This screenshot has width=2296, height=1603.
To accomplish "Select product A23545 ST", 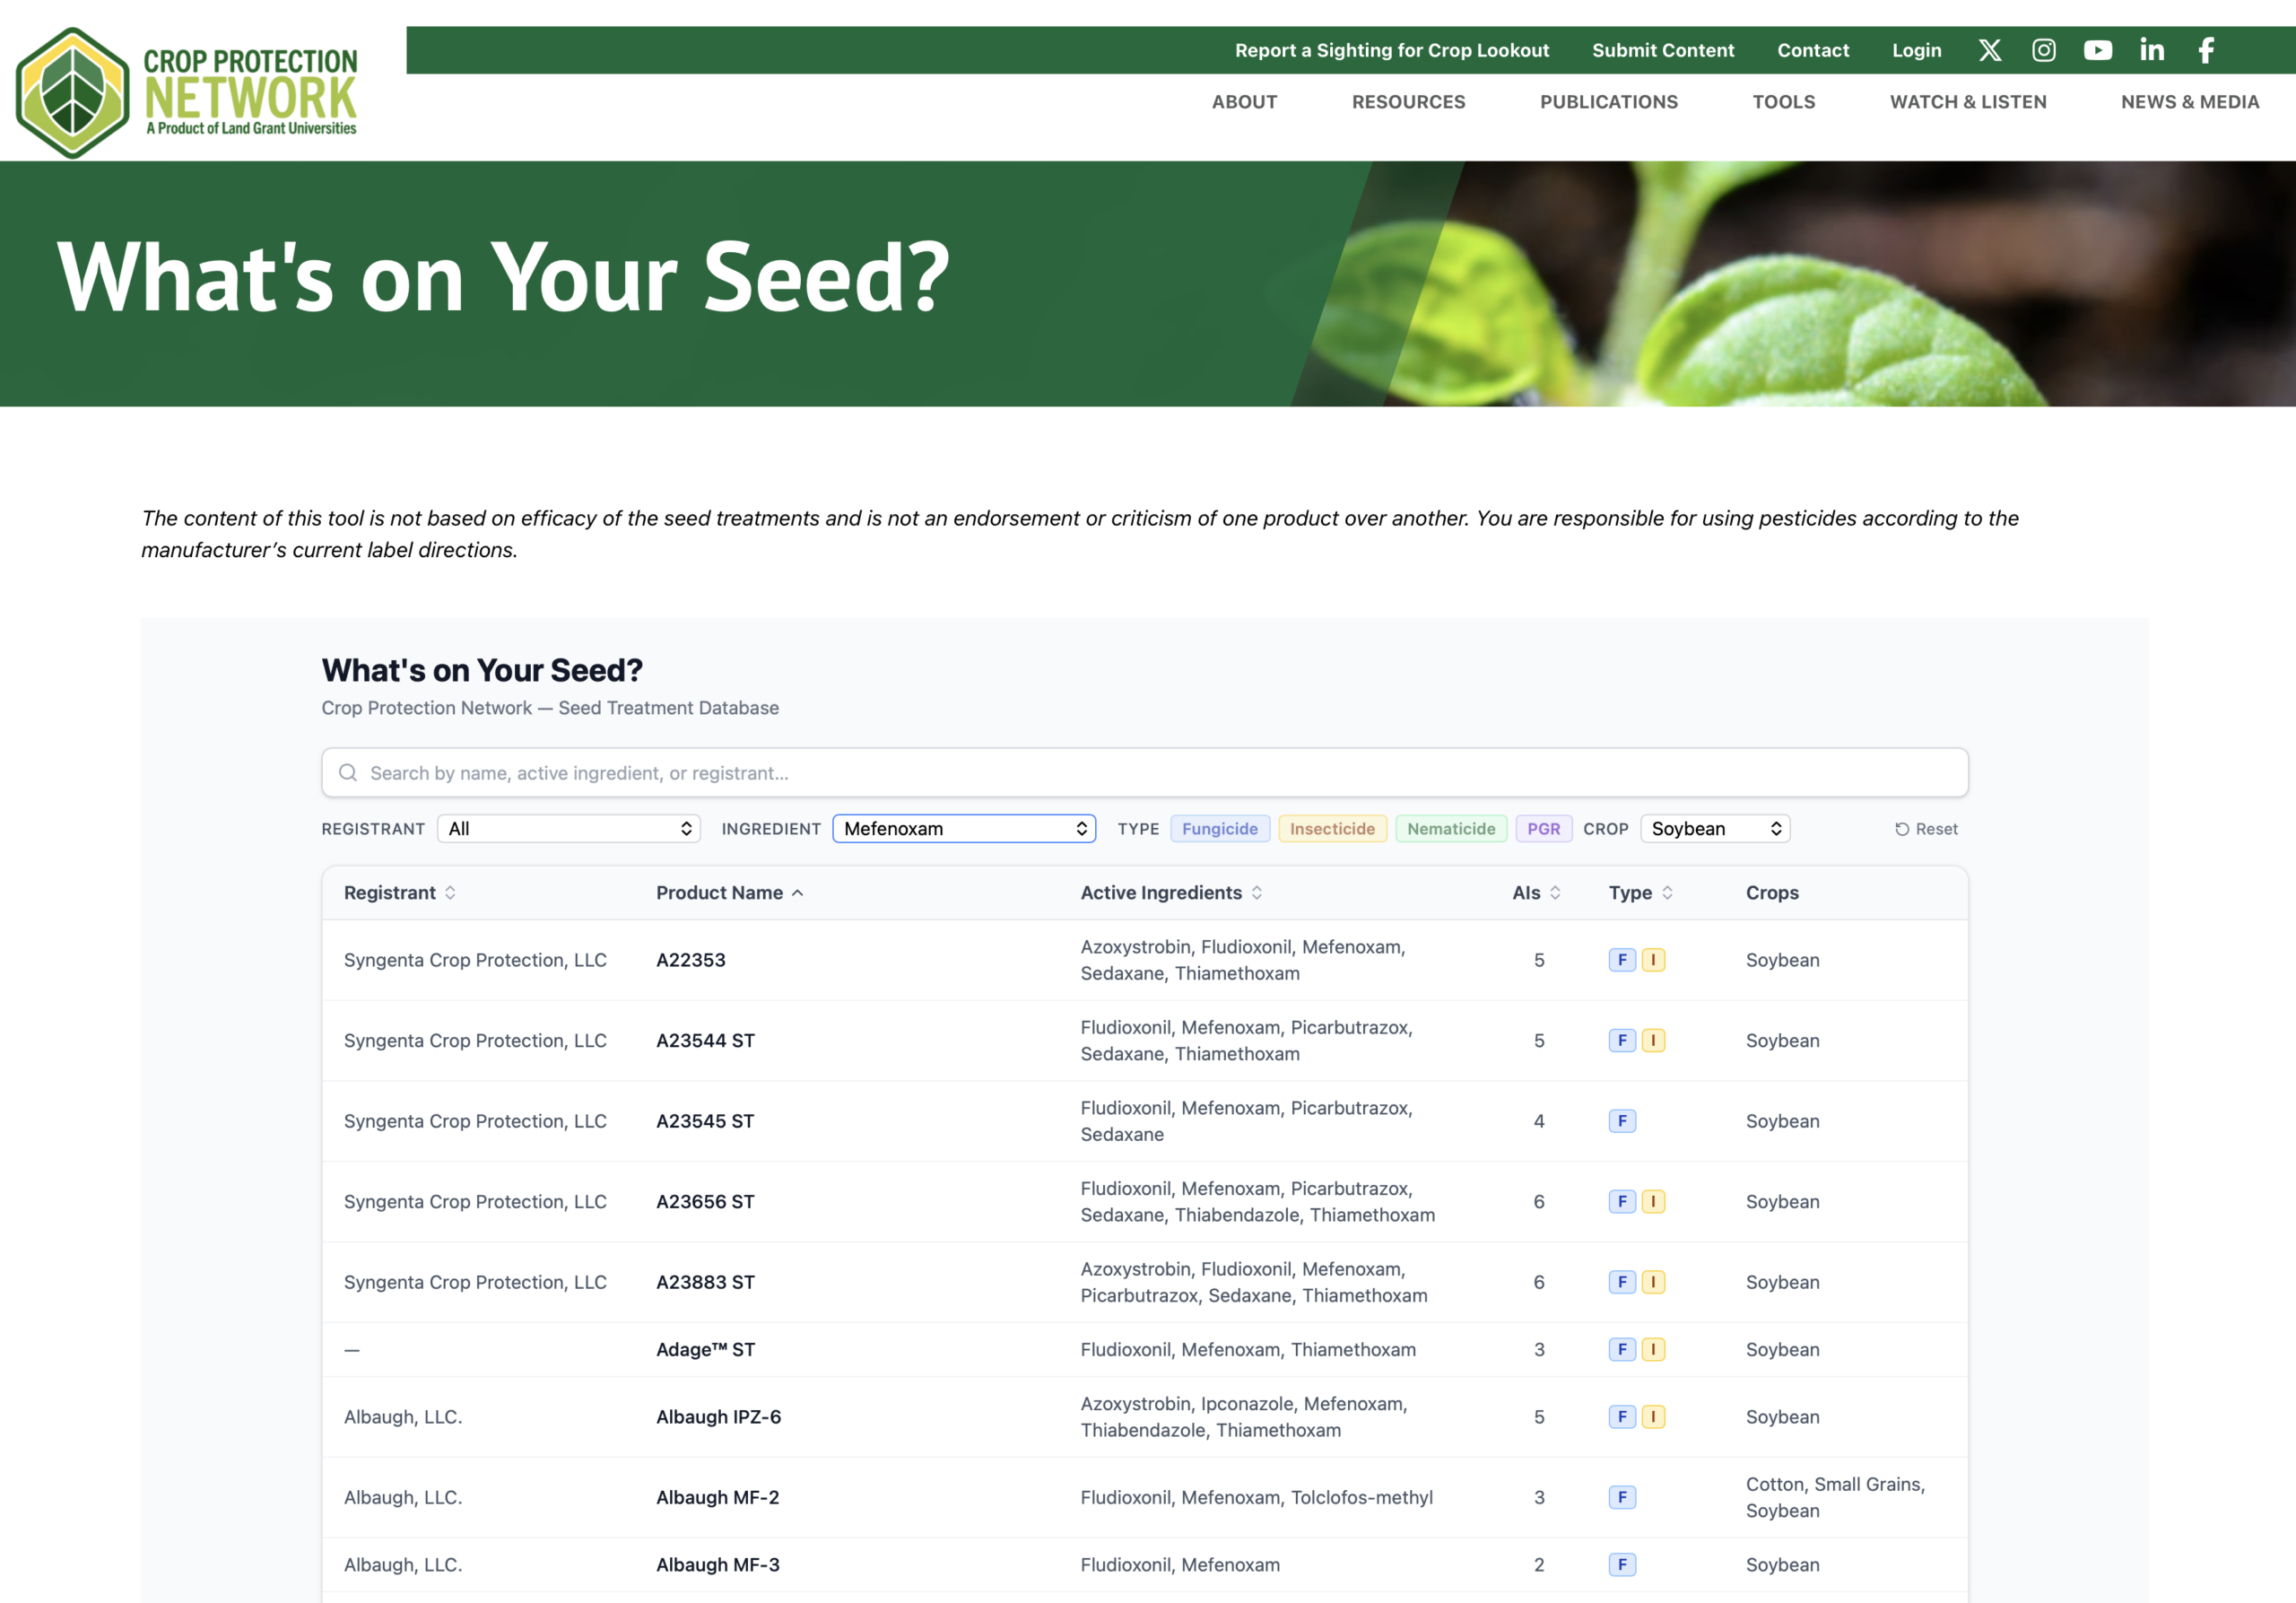I will pyautogui.click(x=705, y=1120).
